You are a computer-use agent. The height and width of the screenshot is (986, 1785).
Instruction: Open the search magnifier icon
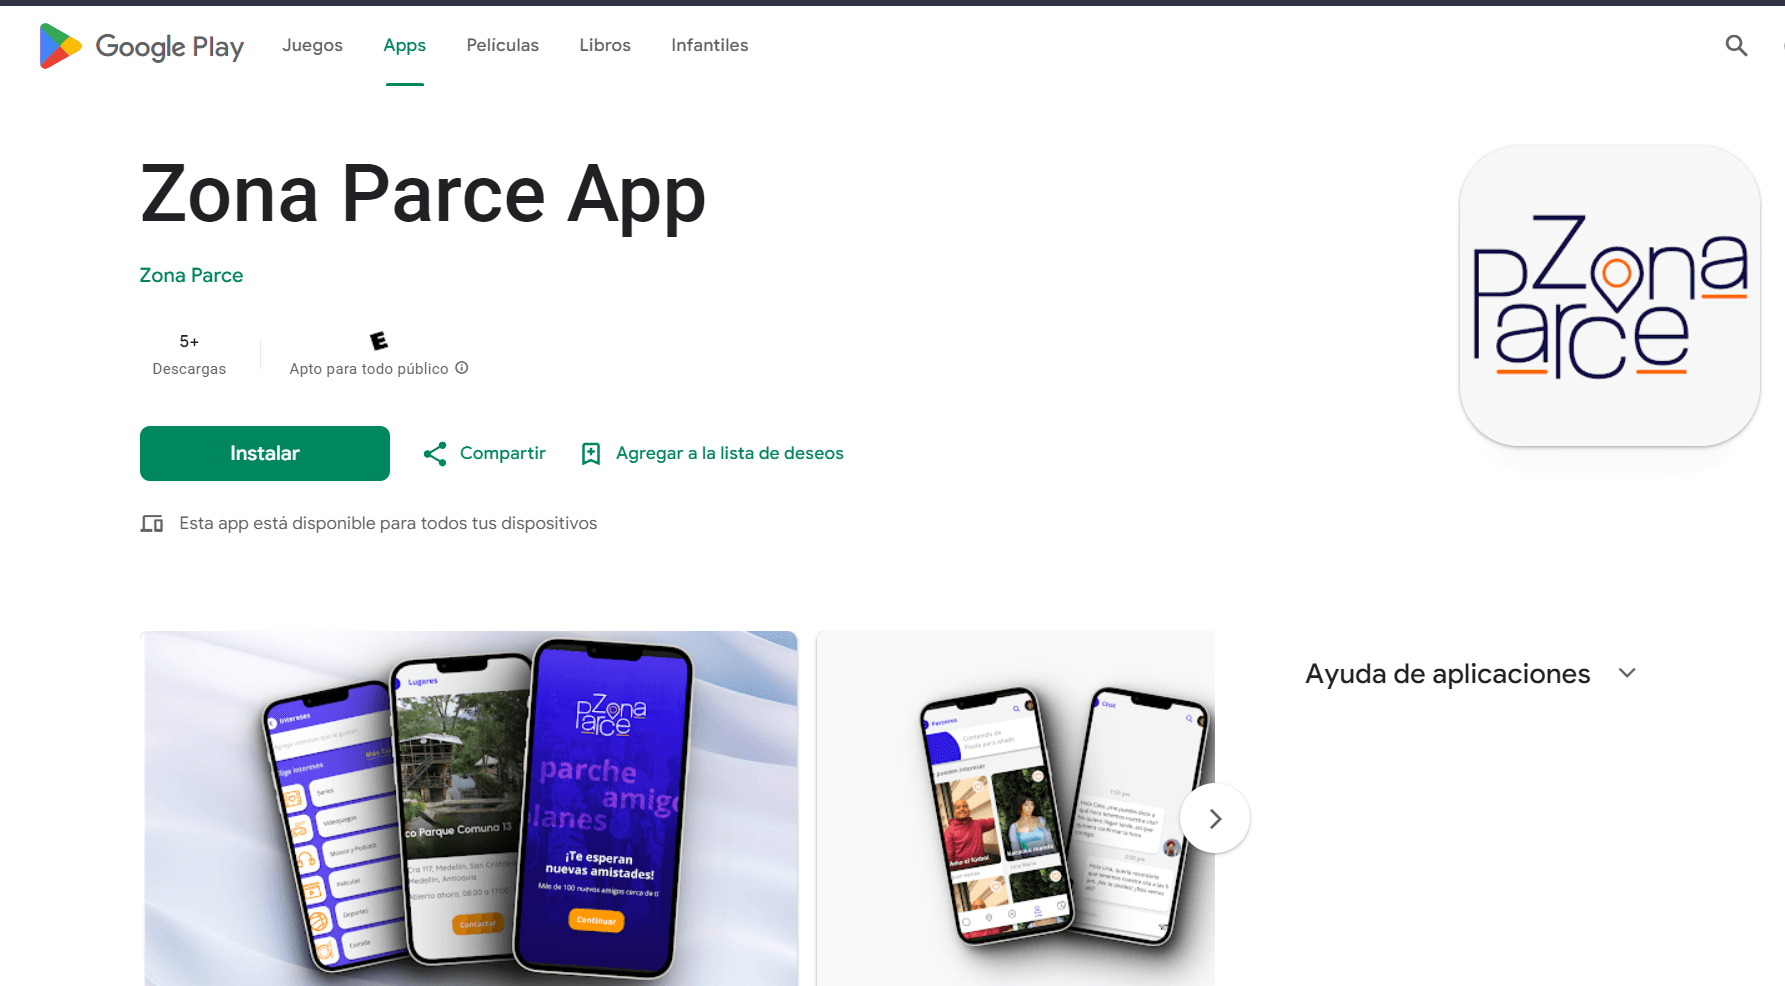[1736, 46]
